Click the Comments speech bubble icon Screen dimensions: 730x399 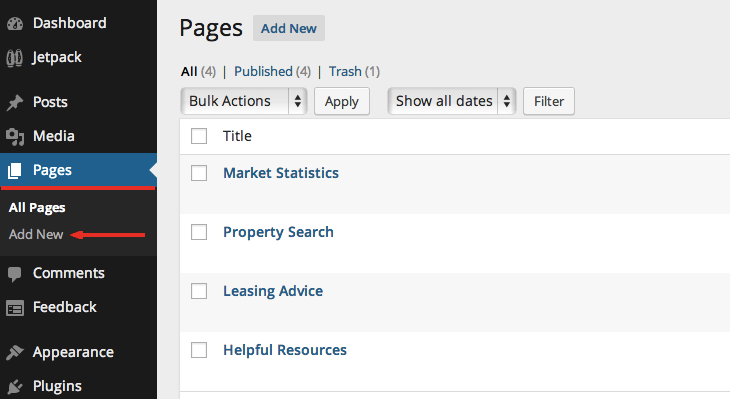point(15,274)
